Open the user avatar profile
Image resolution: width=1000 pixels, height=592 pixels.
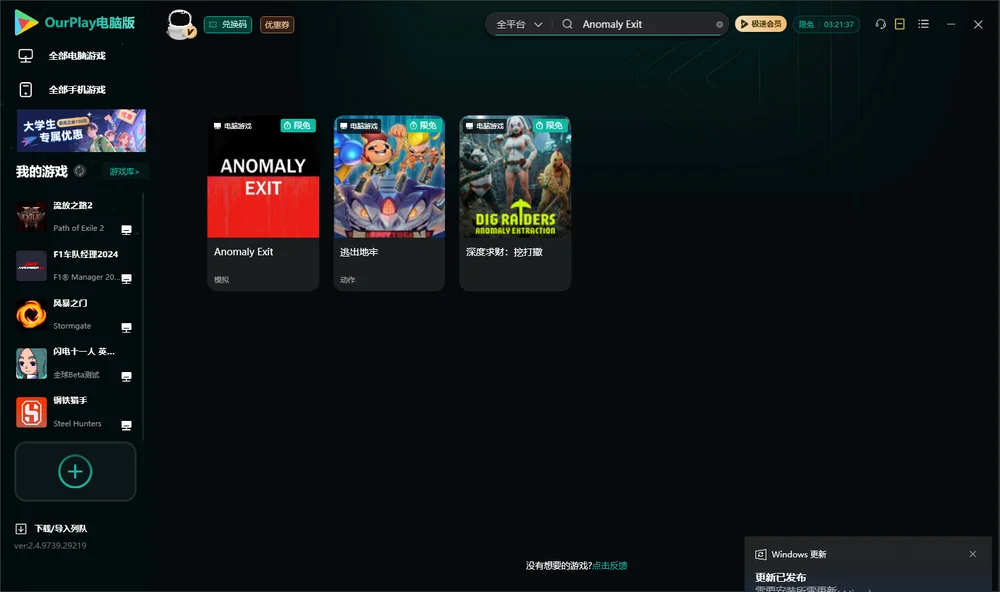pyautogui.click(x=180, y=25)
